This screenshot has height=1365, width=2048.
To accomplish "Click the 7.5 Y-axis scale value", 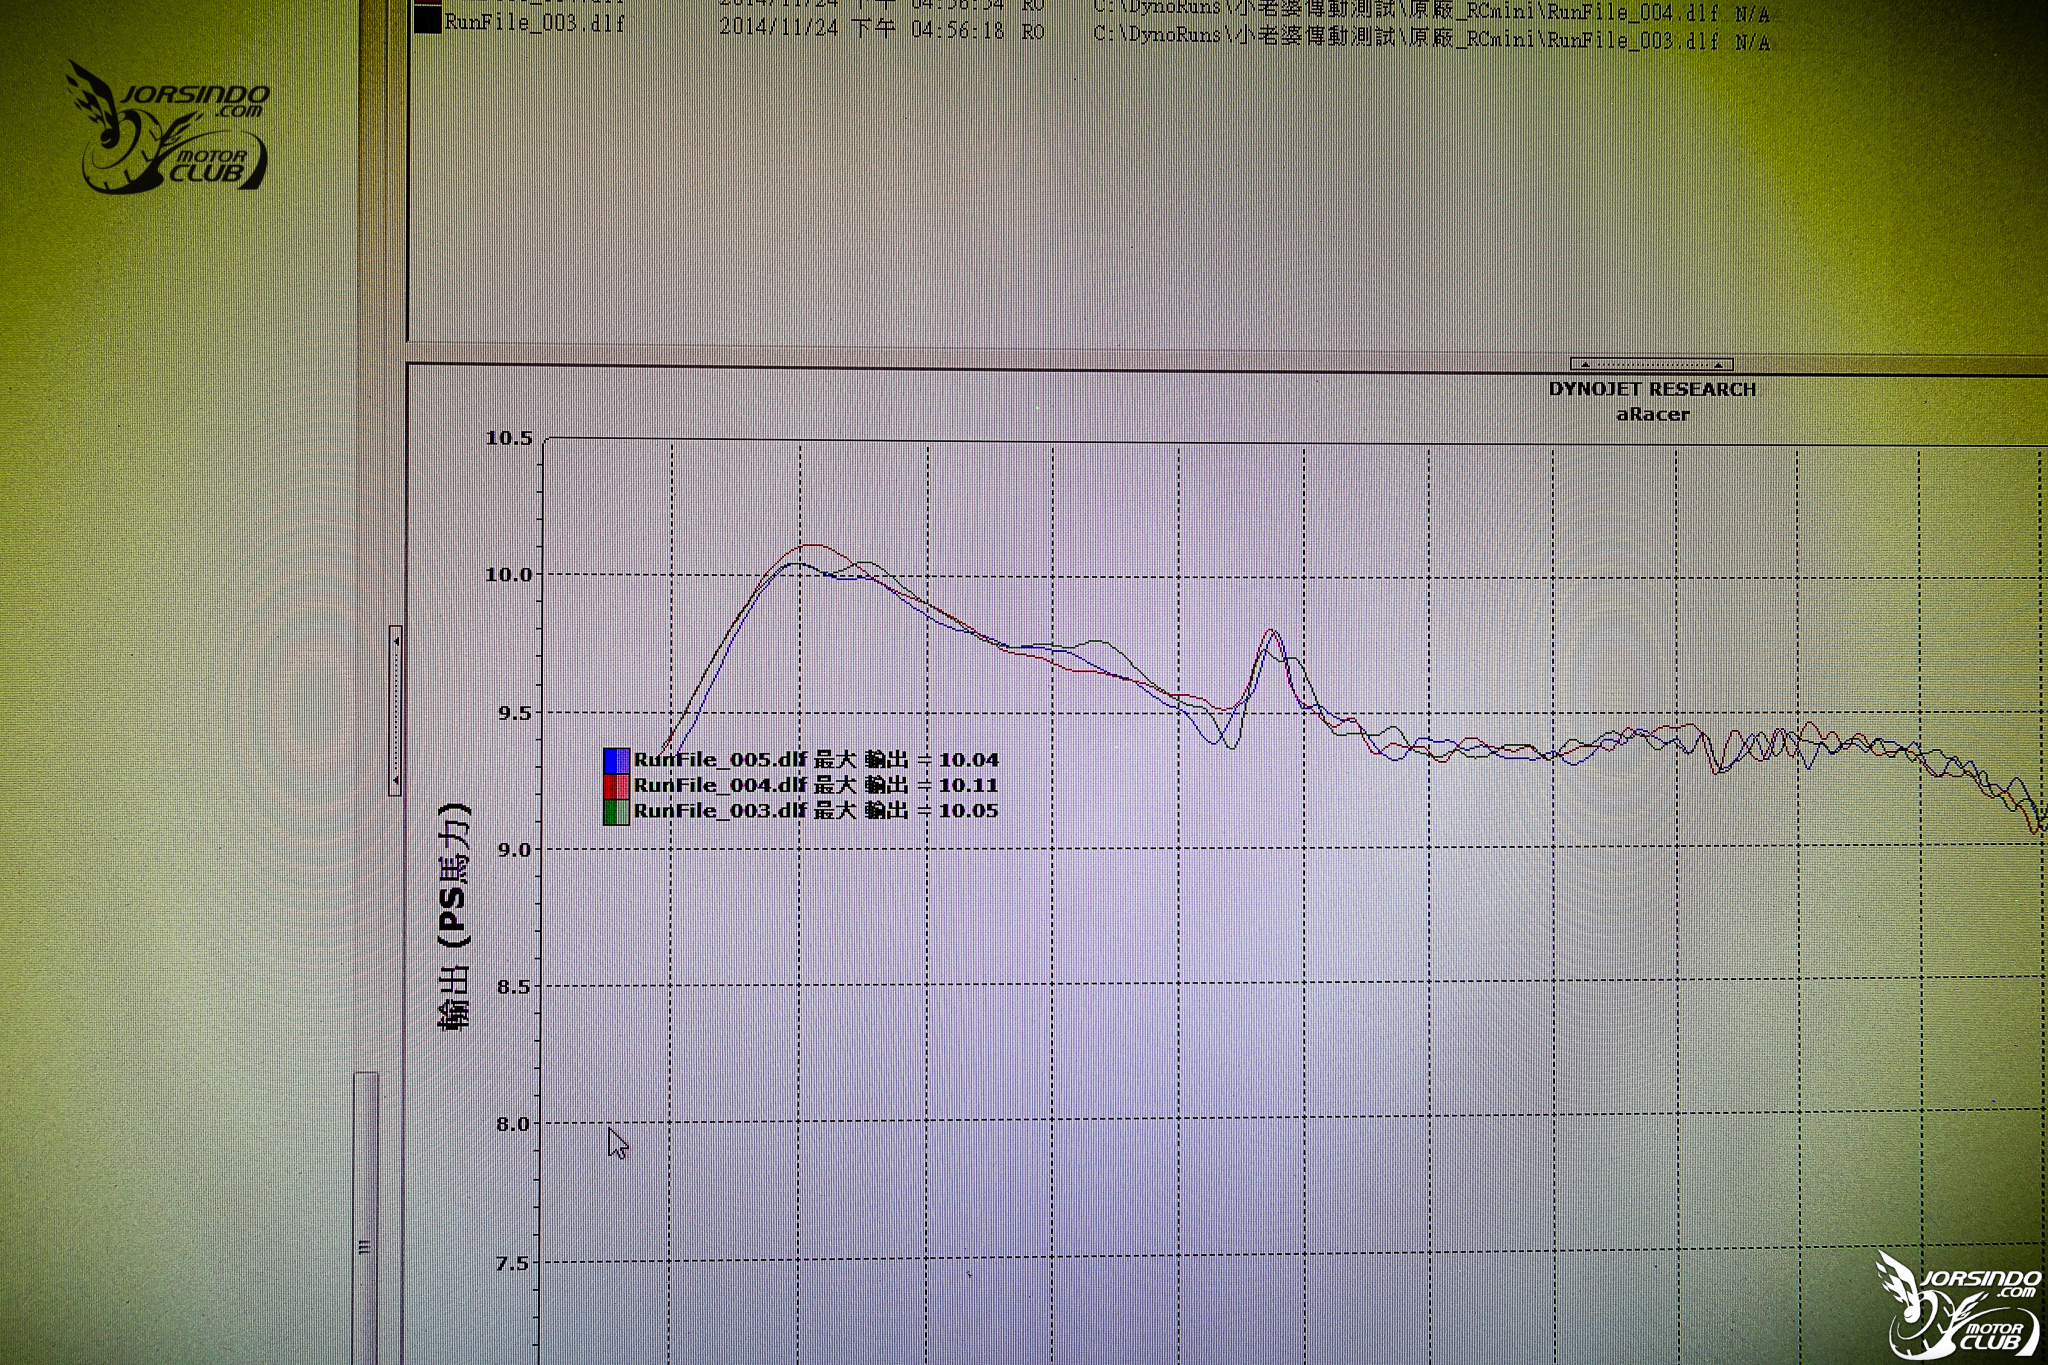I will [x=512, y=1263].
